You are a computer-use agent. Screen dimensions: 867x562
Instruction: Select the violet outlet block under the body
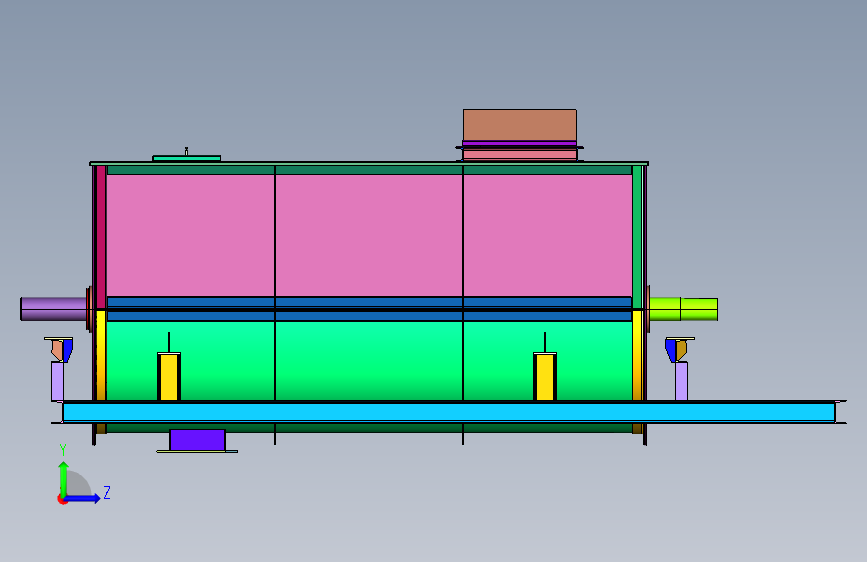tap(197, 440)
